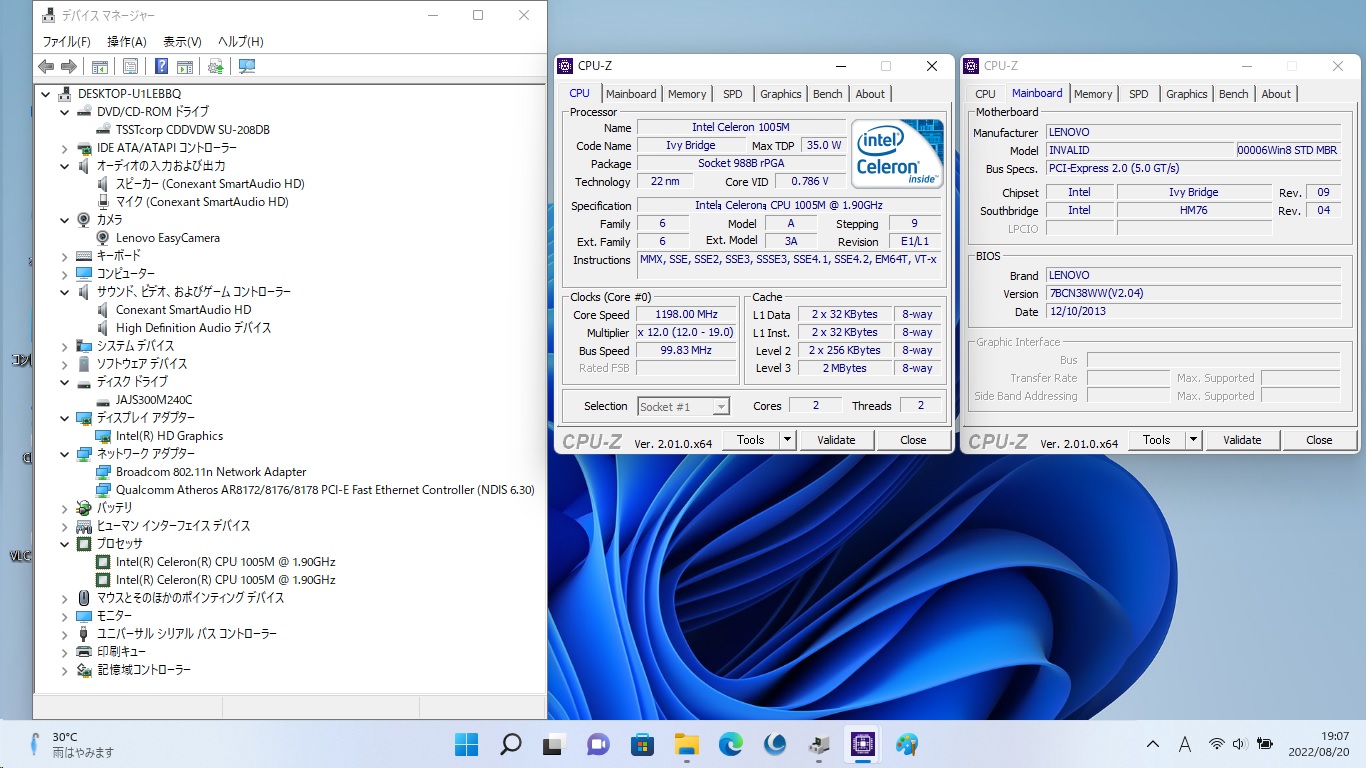Click the blue question mark Help icon
Viewport: 1366px width, 768px height.
161,67
